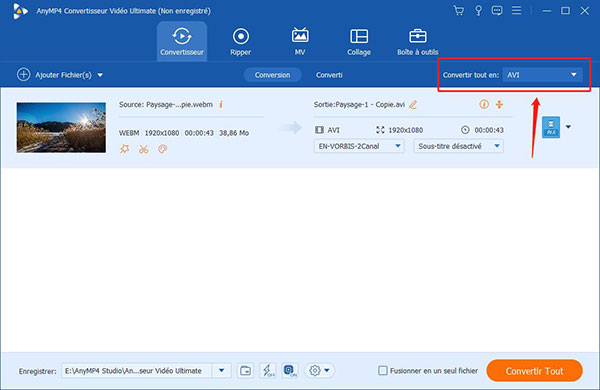The height and width of the screenshot is (390, 600).
Task: Rename output with the pencil icon
Action: coord(413,104)
